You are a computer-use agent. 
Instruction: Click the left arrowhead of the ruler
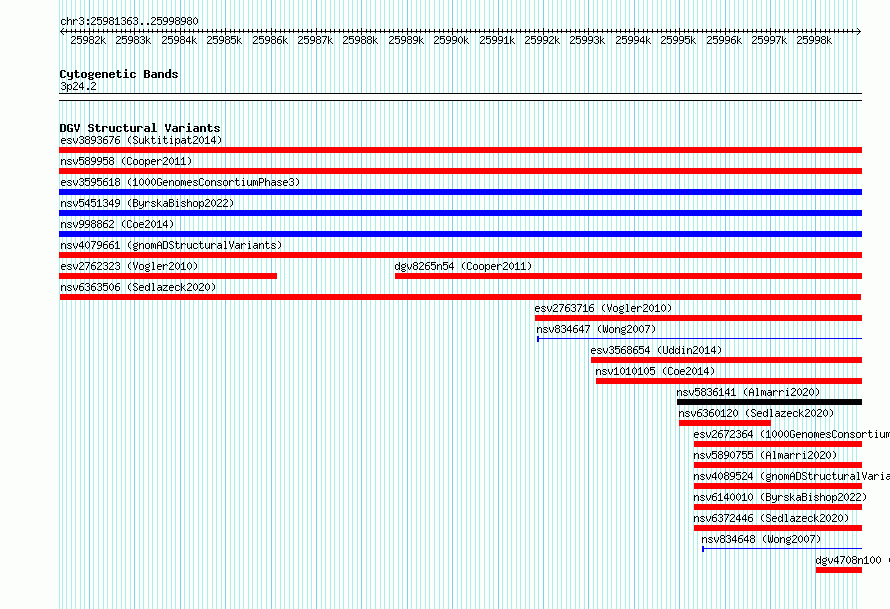62,32
